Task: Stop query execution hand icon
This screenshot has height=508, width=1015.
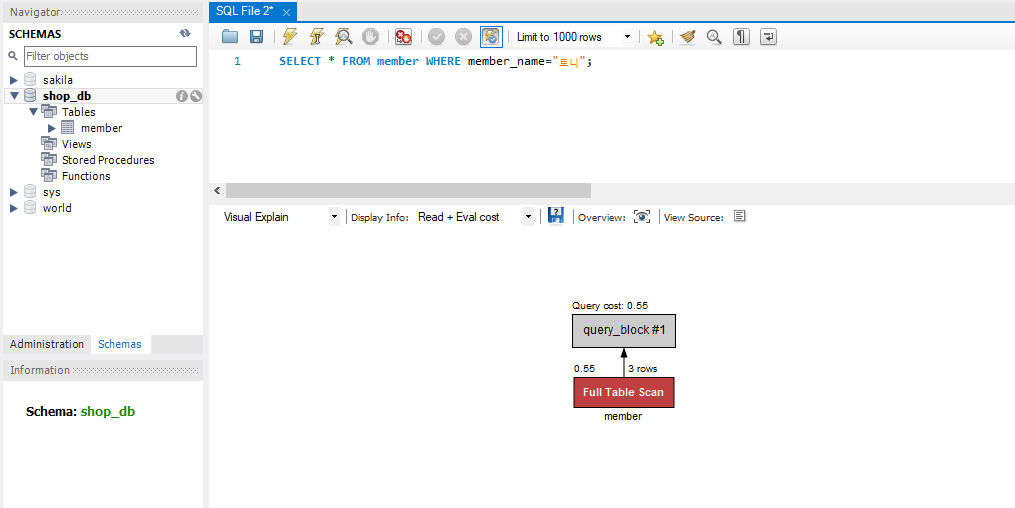Action: 370,37
